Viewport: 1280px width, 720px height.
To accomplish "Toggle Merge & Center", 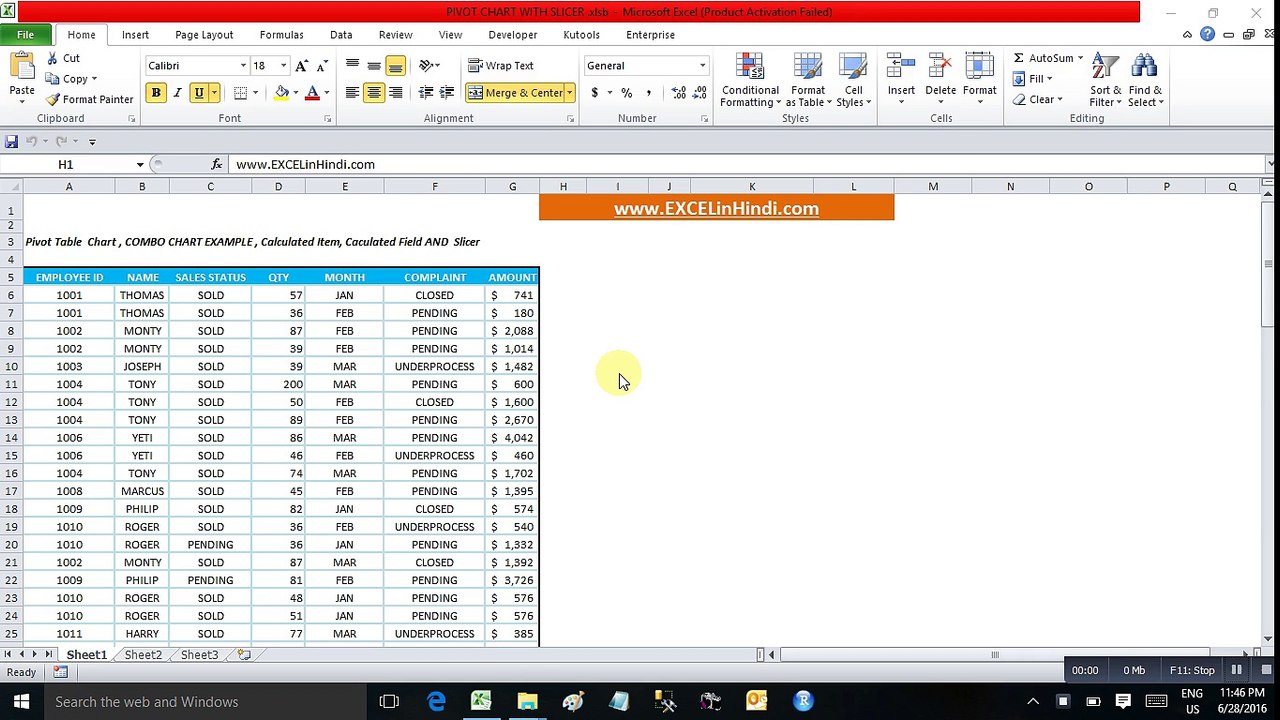I will coord(515,93).
